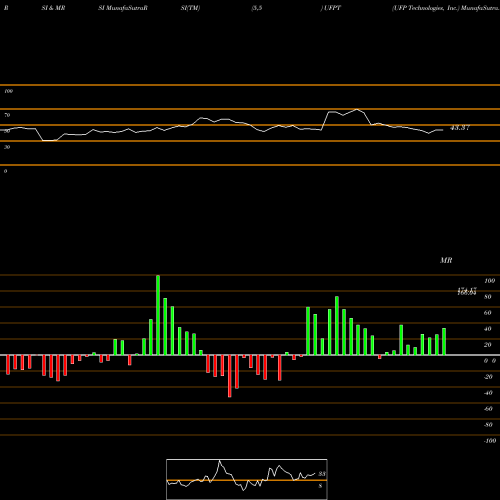Image resolution: width=500 pixels, height=500 pixels.
Task: Click the -80 label on MR axis
Action: tap(488, 425)
